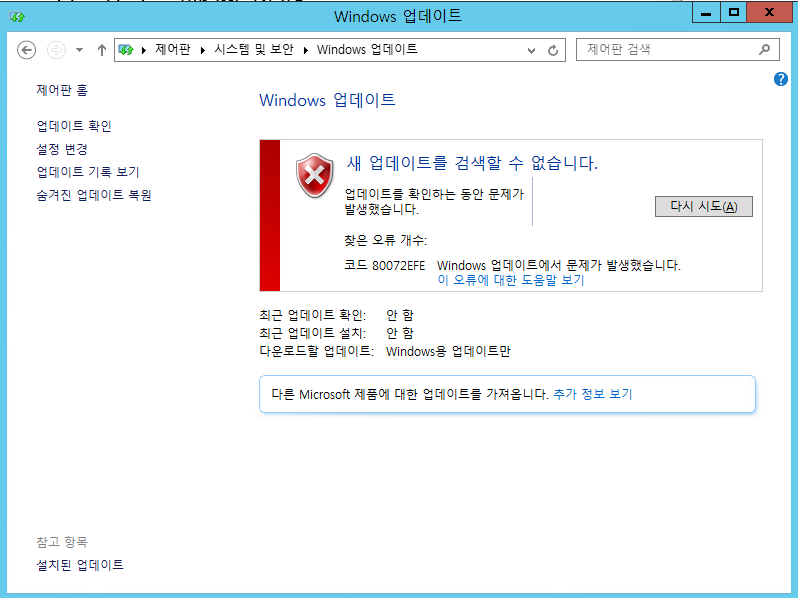Click the title bar Windows Update icon
The width and height of the screenshot is (798, 598).
(x=17, y=17)
